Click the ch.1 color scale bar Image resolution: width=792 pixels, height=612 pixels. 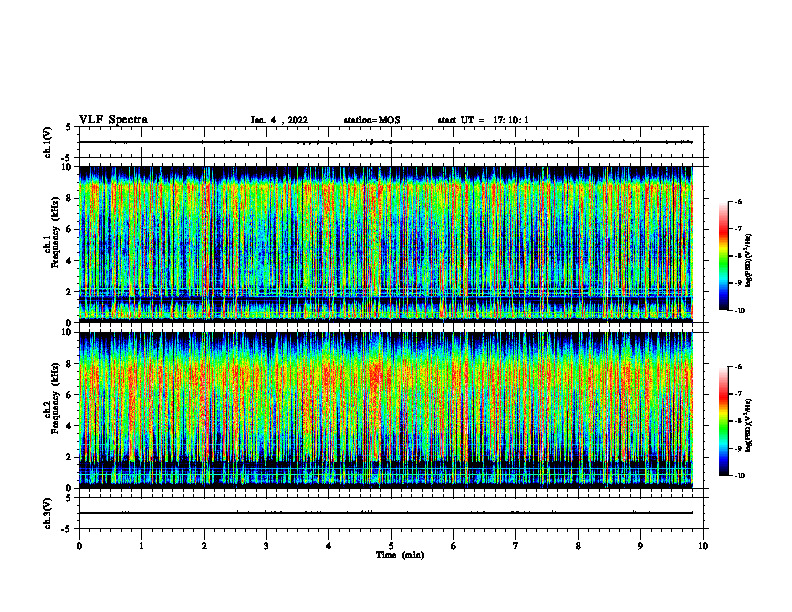click(724, 256)
